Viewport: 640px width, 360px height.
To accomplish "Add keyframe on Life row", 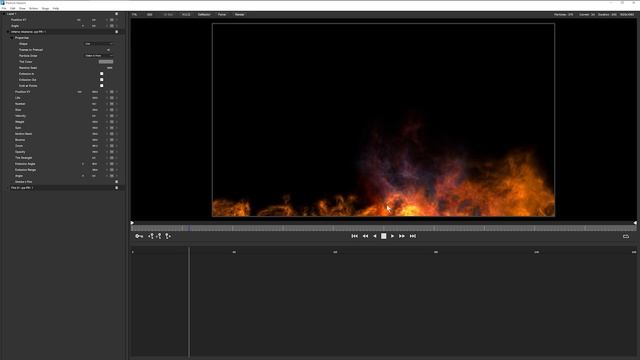I will pyautogui.click(x=111, y=98).
